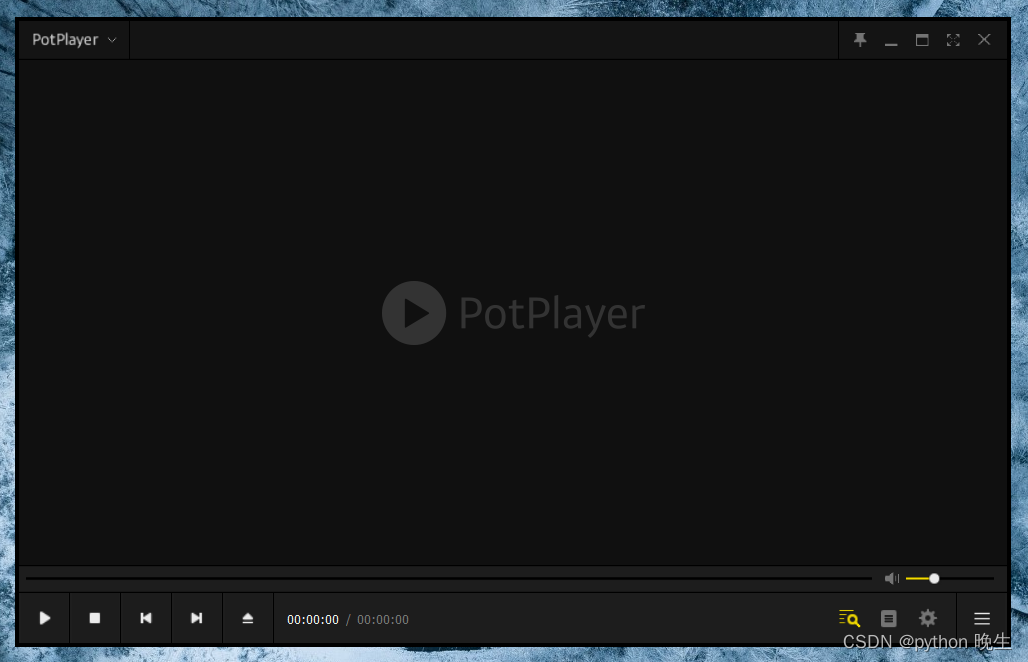Pin the window always on top
Viewport: 1028px width, 662px height.
tap(860, 40)
